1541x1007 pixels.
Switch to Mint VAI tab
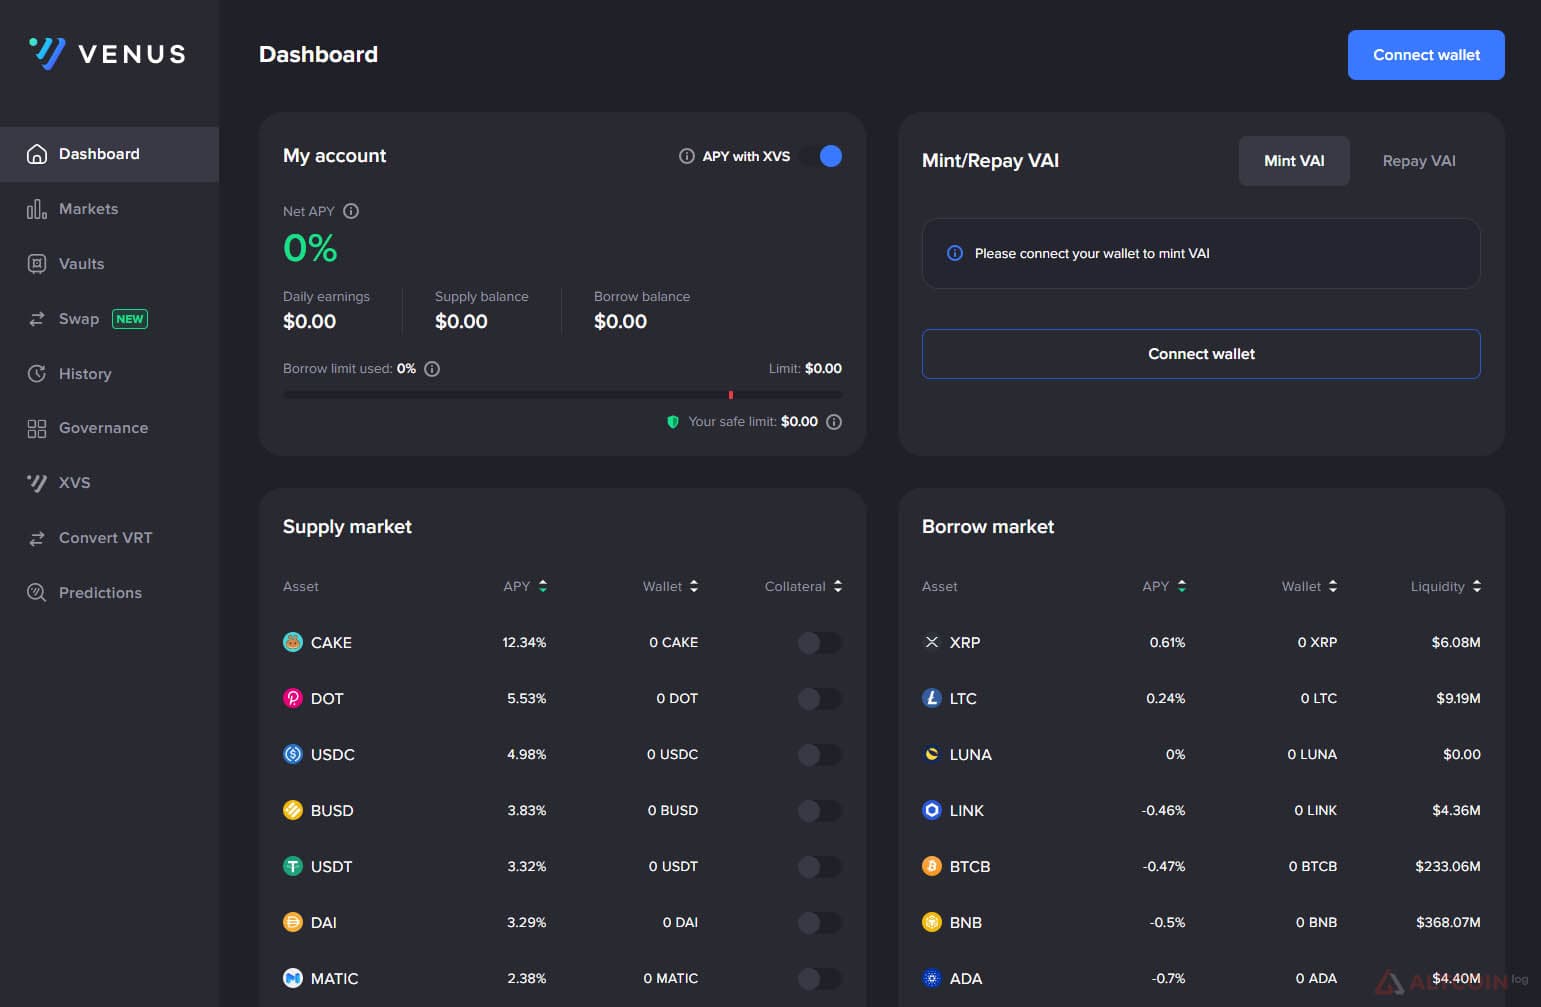(1294, 161)
